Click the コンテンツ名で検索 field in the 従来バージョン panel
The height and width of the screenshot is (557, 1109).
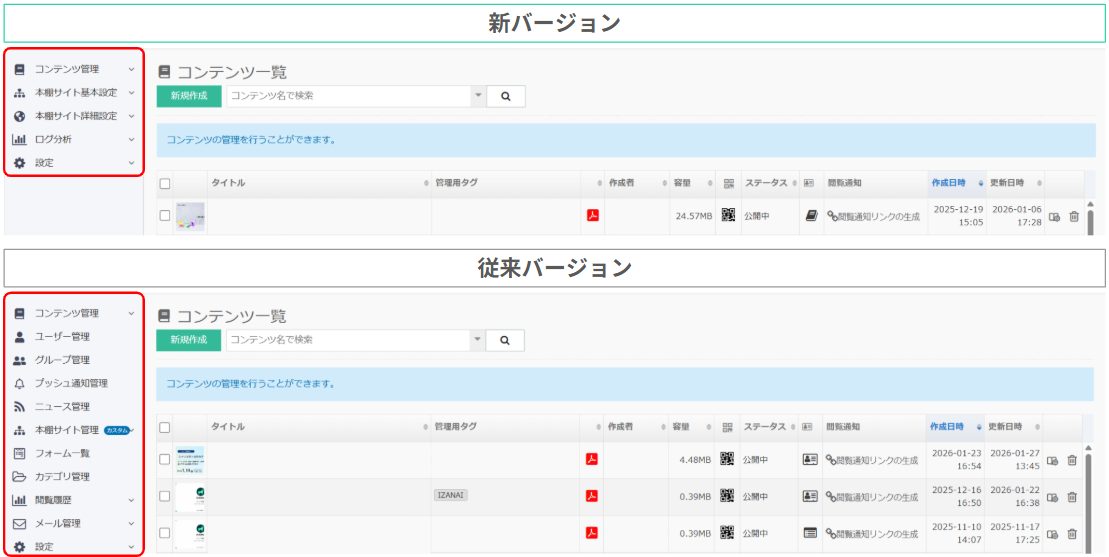tap(347, 340)
